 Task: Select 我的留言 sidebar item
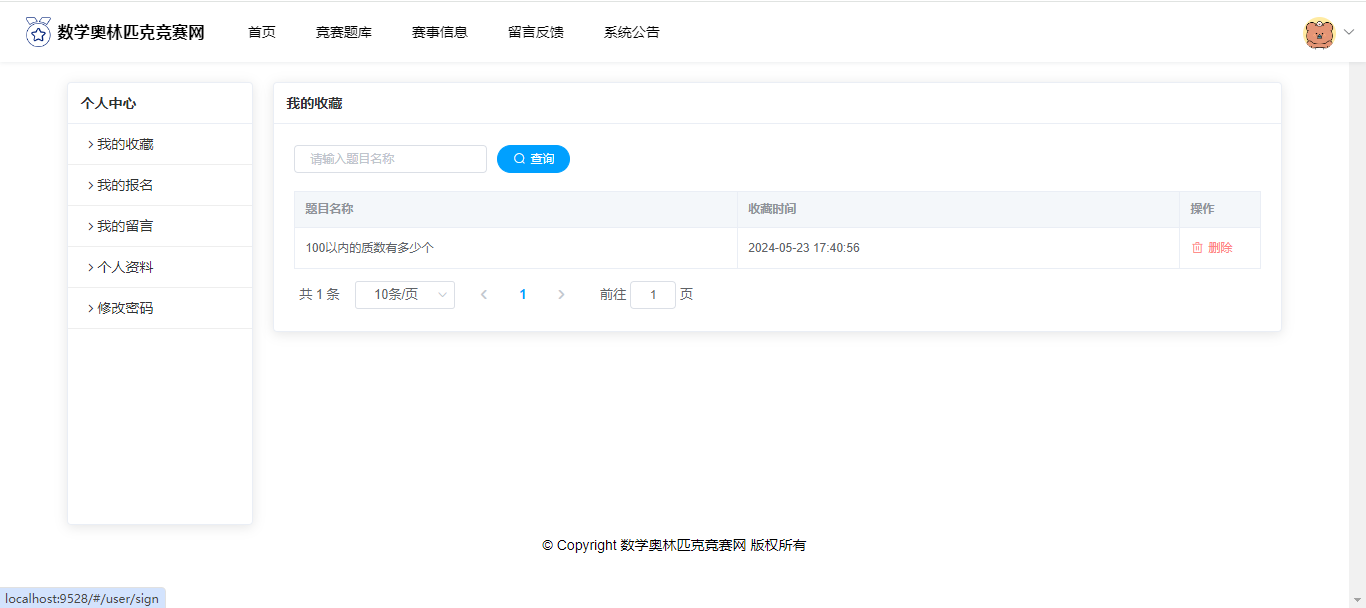coord(125,226)
